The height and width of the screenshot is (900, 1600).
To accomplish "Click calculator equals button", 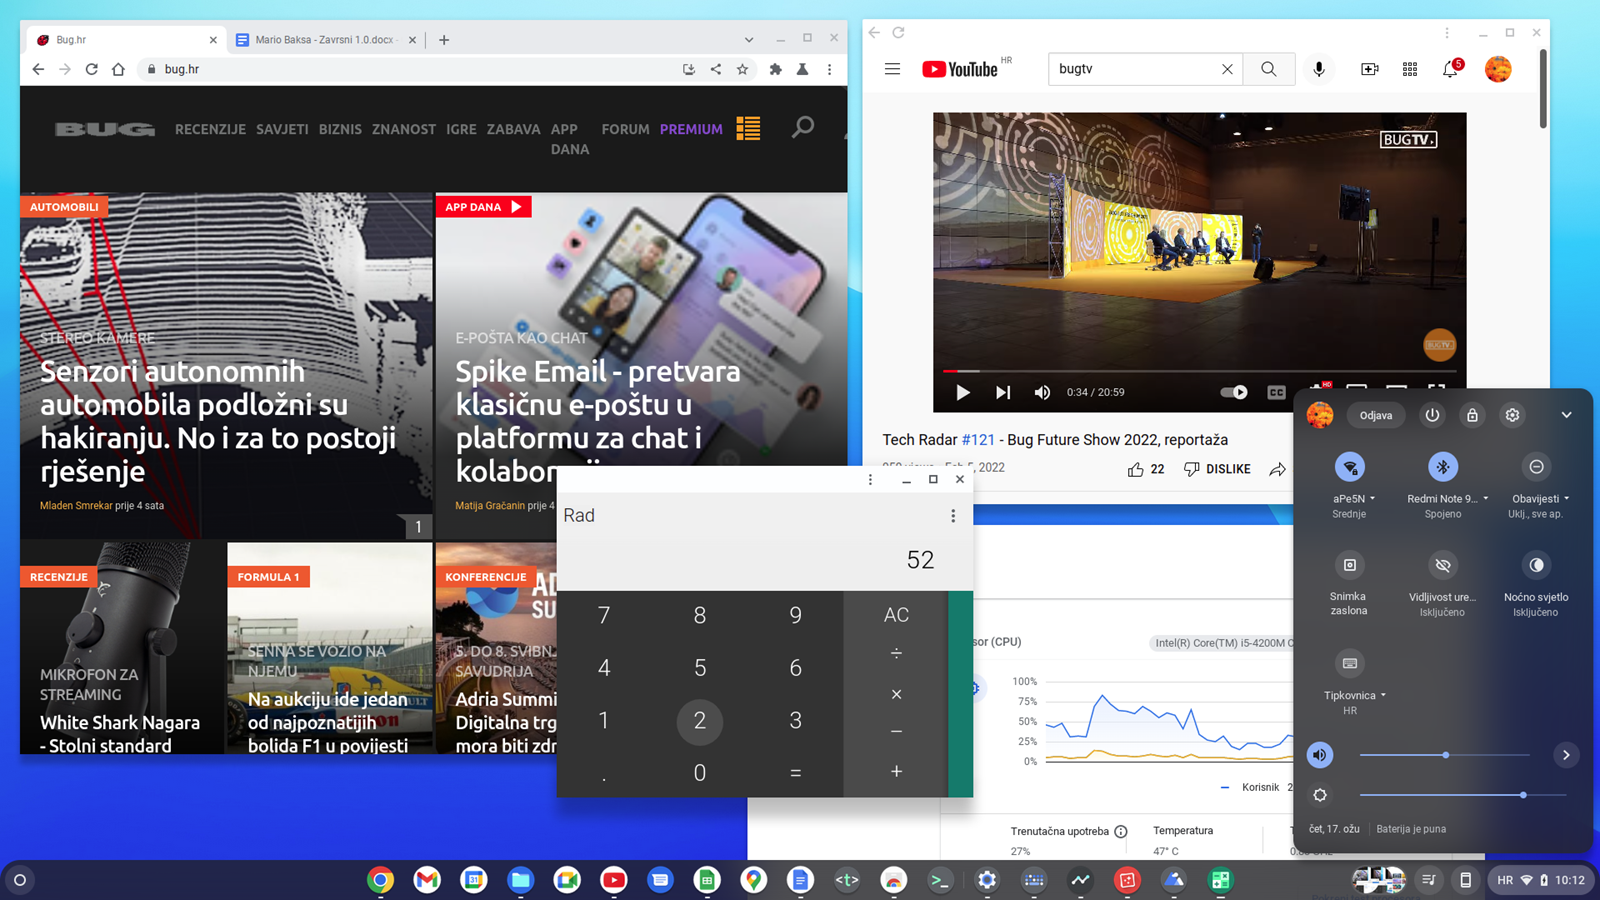I will (795, 772).
